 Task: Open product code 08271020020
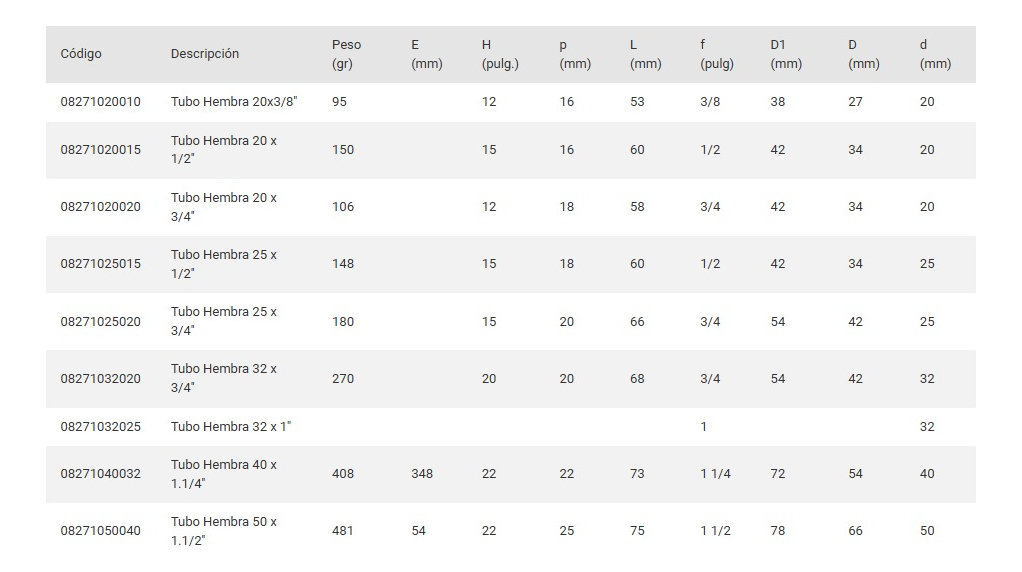101,207
